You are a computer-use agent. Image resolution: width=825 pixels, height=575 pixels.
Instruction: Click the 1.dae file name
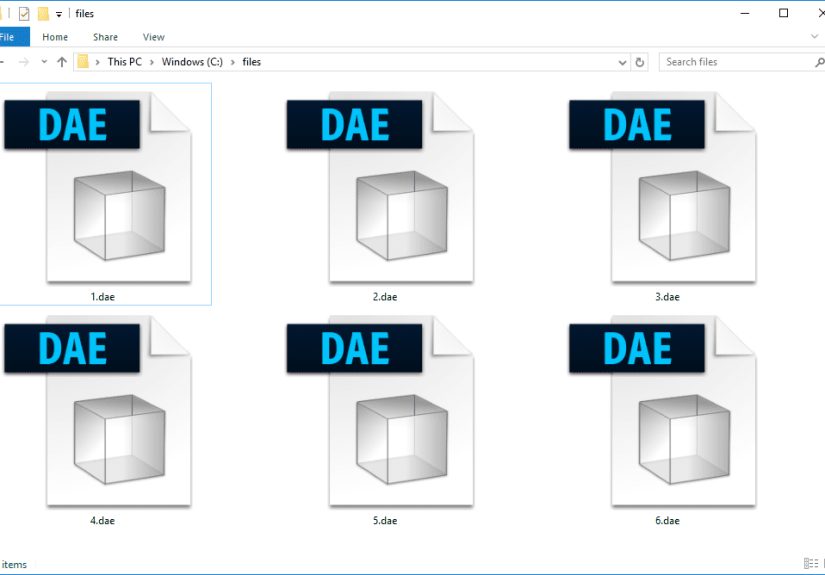click(x=103, y=297)
